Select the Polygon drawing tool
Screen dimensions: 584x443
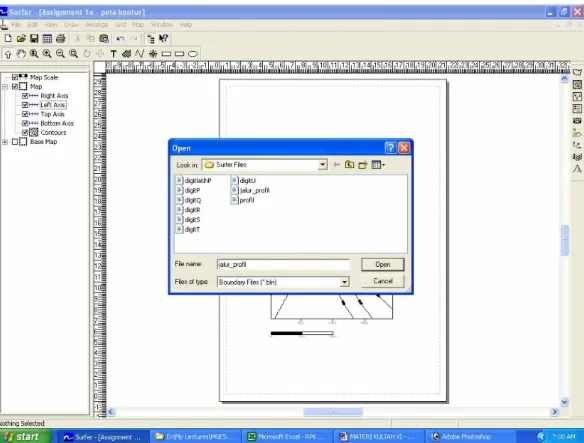pos(127,54)
